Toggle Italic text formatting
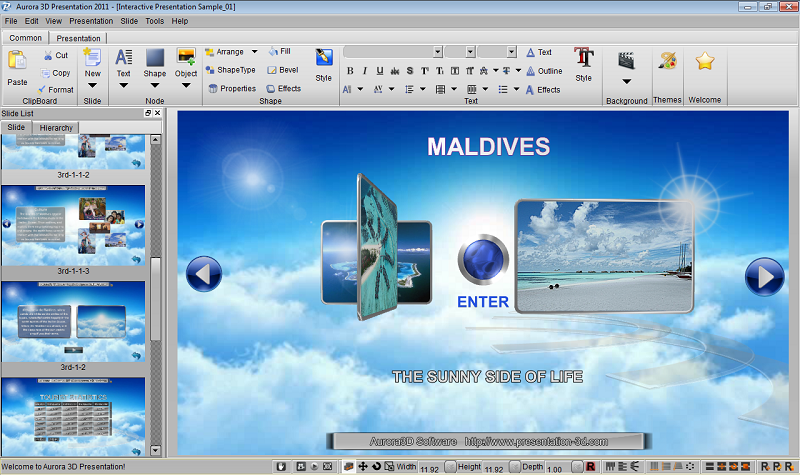The image size is (800, 475). [365, 71]
